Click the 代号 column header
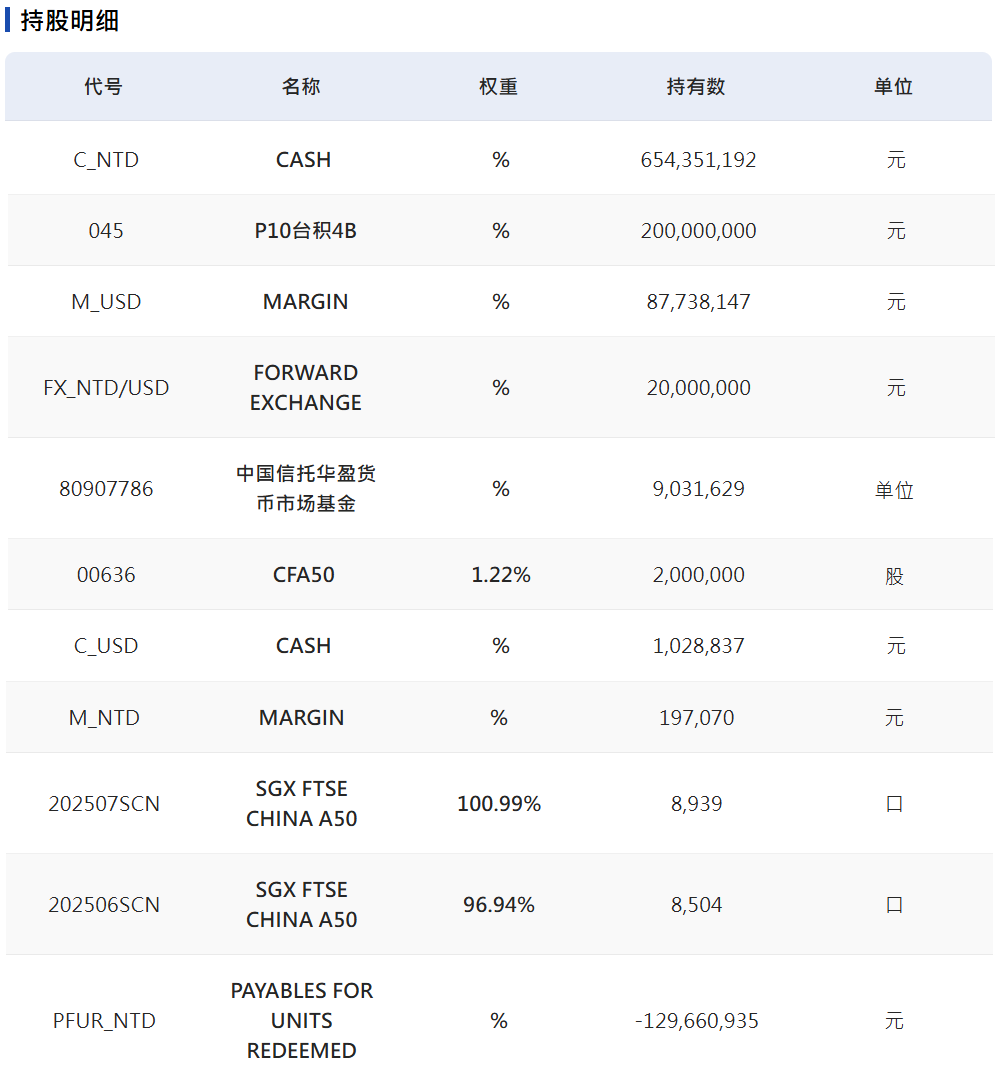This screenshot has width=1003, height=1080. 103,87
